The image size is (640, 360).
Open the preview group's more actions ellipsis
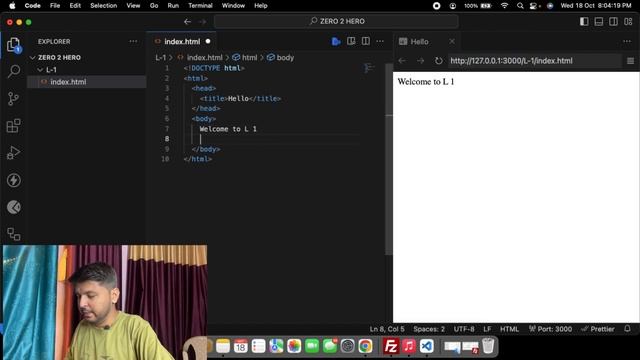627,41
